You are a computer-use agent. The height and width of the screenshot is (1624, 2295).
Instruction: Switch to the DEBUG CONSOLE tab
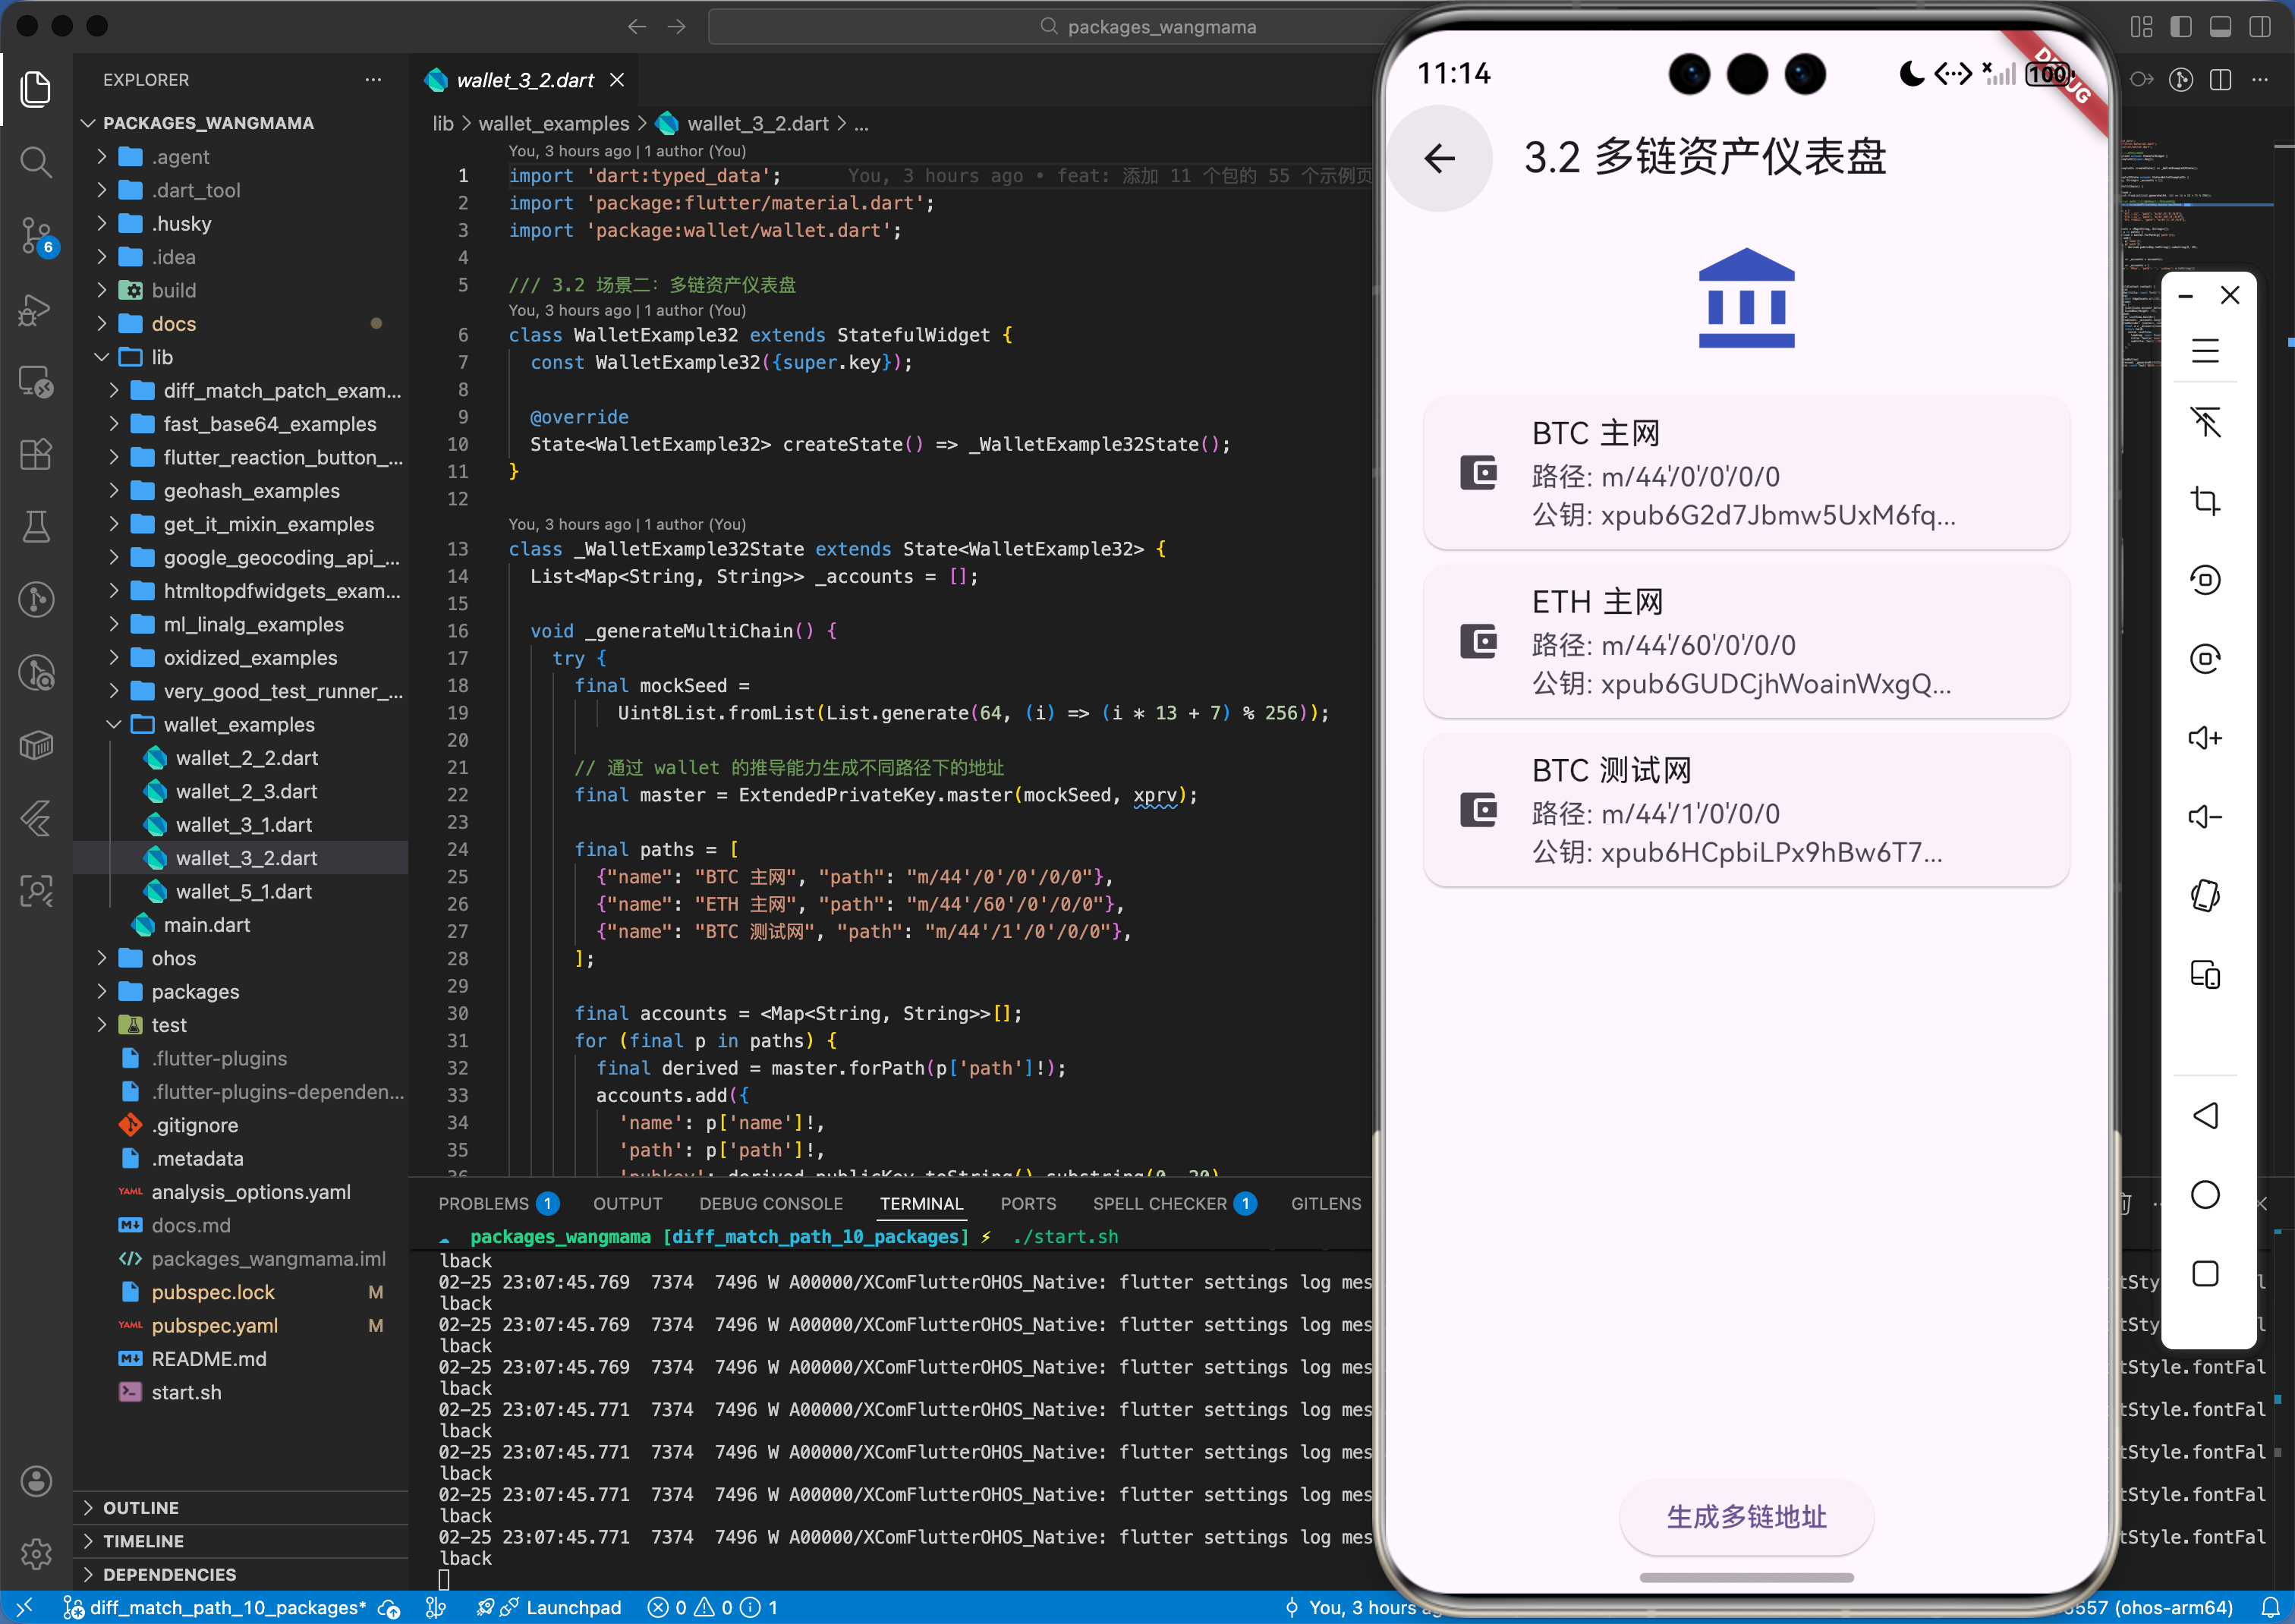pyautogui.click(x=770, y=1203)
